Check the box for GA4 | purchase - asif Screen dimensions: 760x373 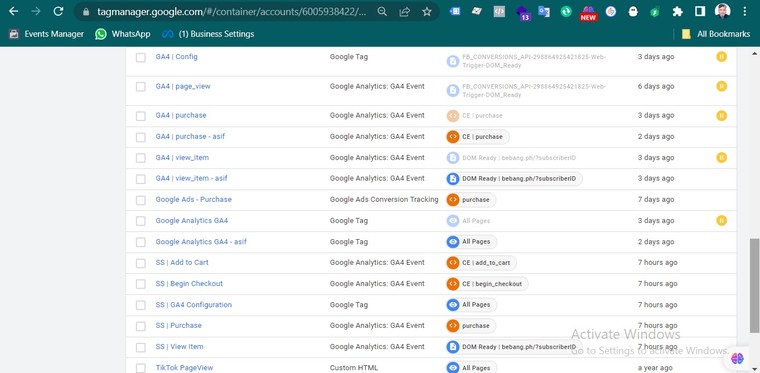point(141,137)
